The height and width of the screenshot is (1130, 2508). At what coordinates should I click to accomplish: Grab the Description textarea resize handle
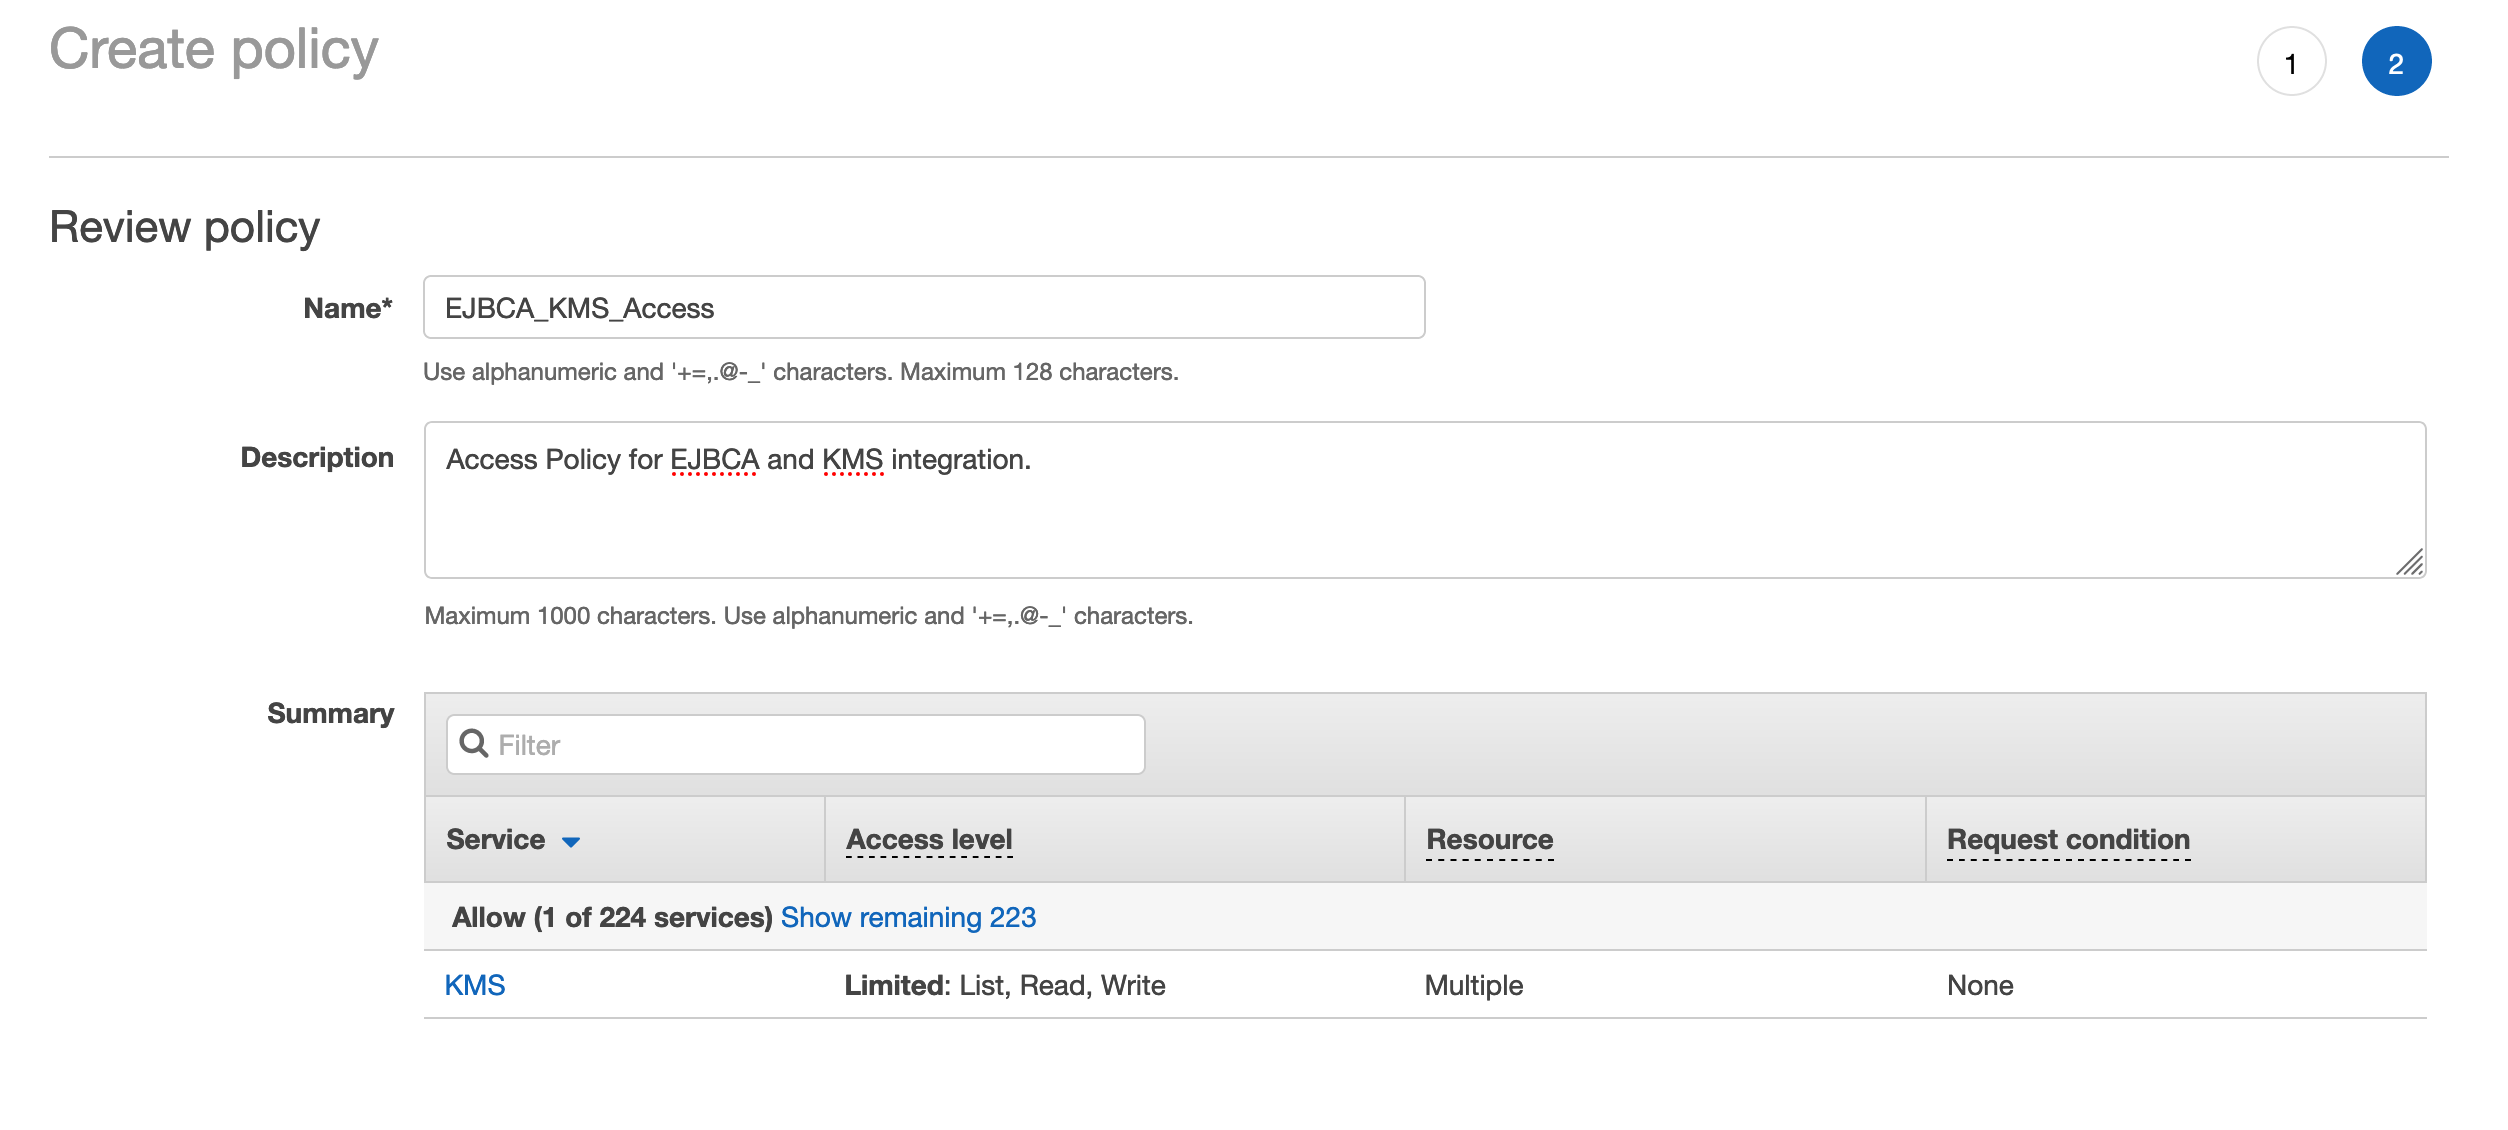pos(2410,563)
